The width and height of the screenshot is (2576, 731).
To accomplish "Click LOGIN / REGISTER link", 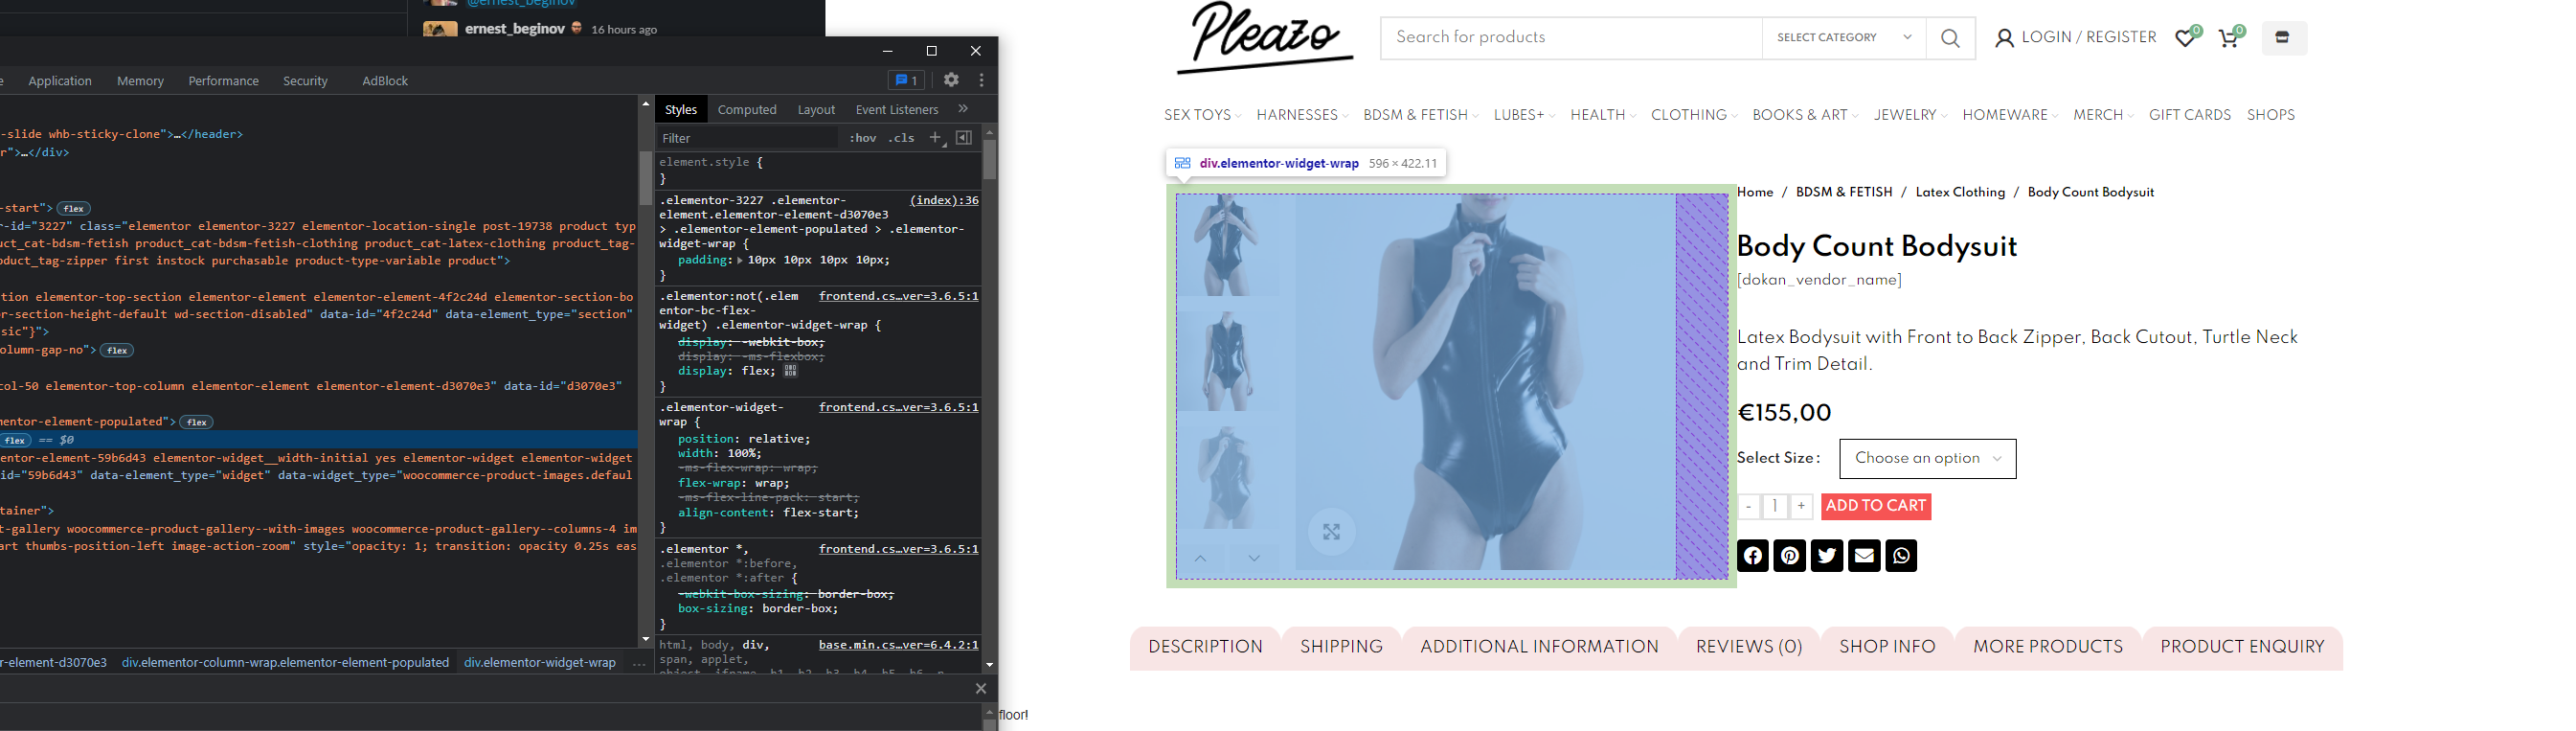I will (x=2089, y=38).
